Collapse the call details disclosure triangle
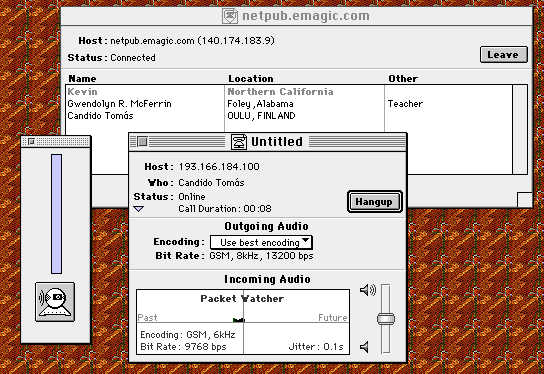Screen dimensions: 544x374 [138, 209]
